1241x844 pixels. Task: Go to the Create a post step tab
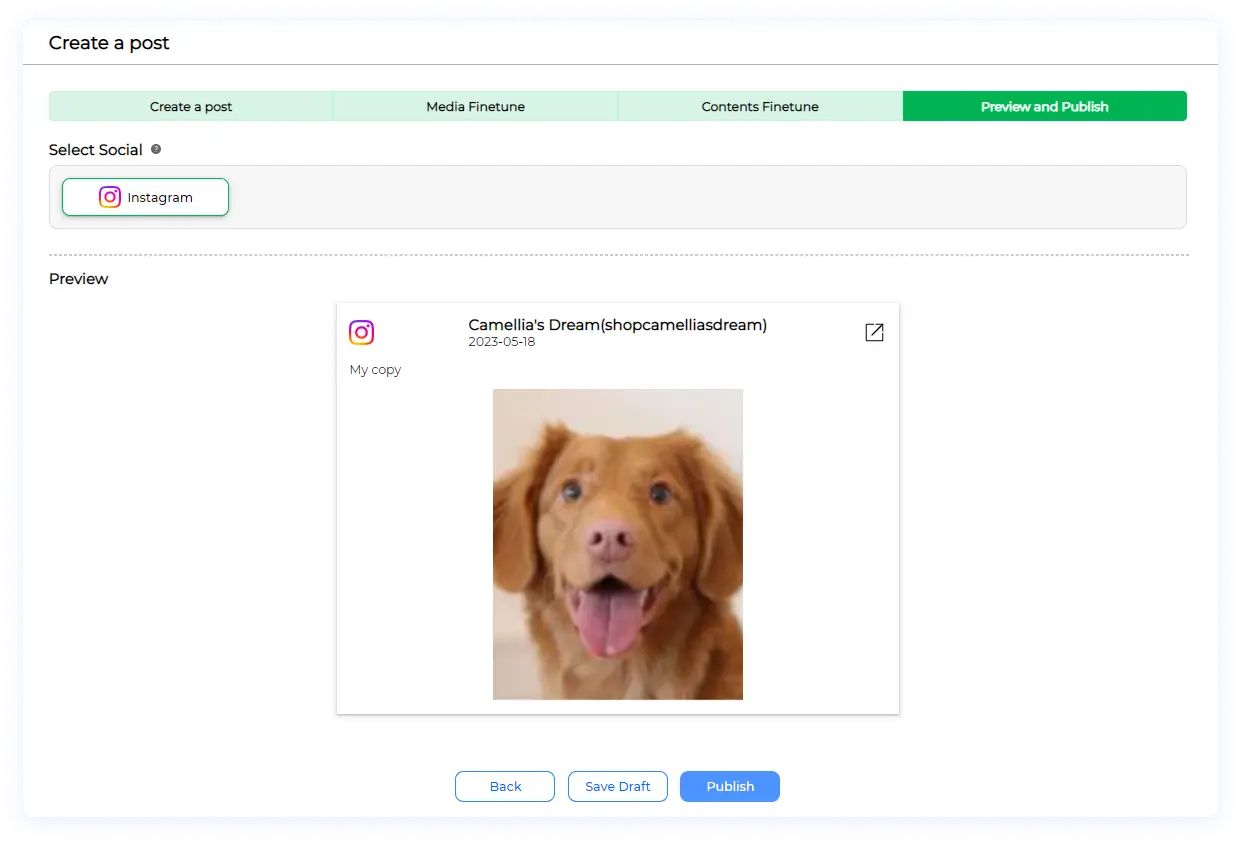(x=191, y=106)
